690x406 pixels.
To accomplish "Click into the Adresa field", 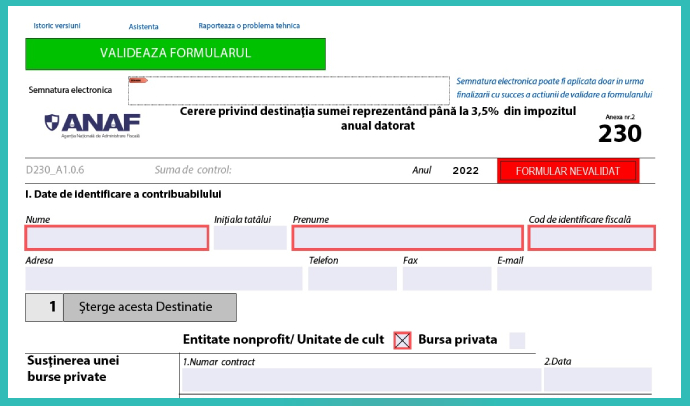I will [x=164, y=278].
